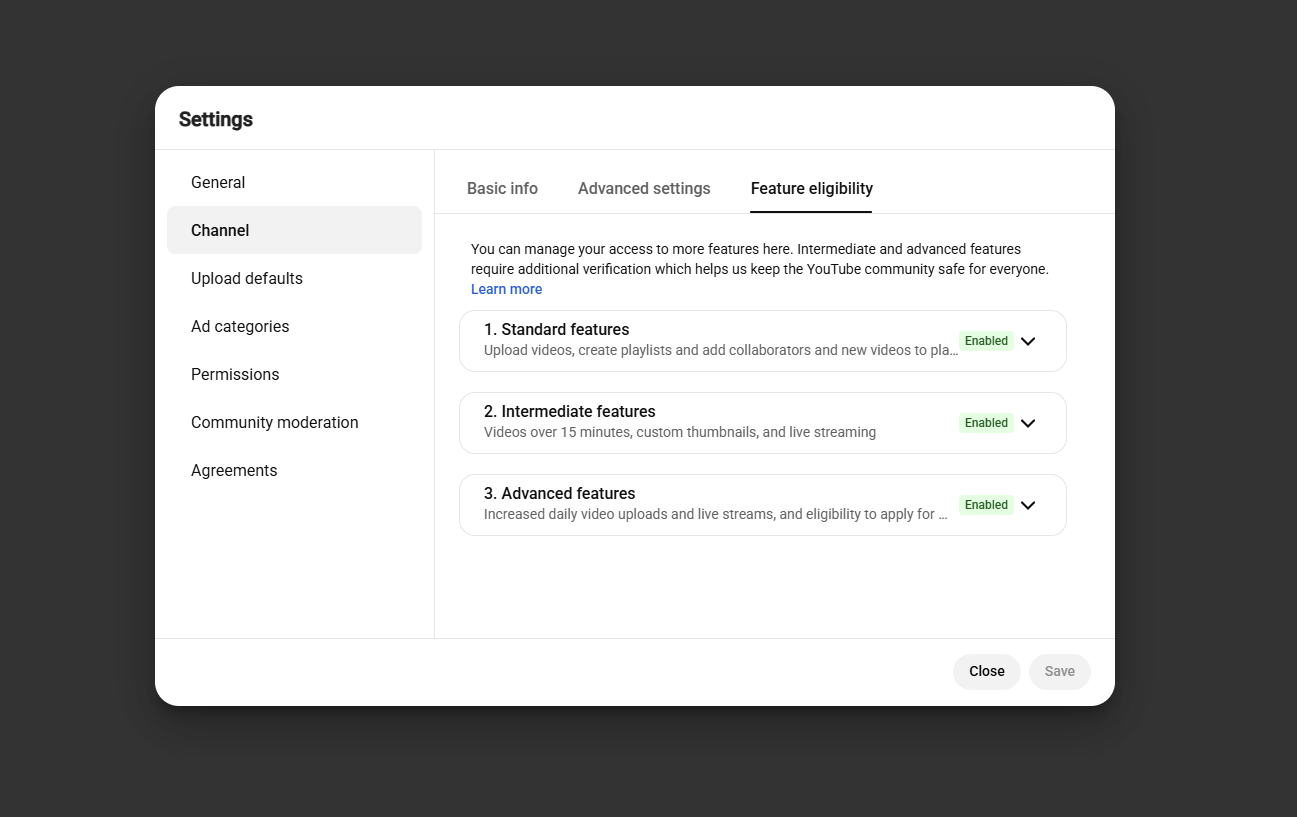Go to Upload defaults settings
Viewport: 1297px width, 817px height.
(294, 278)
